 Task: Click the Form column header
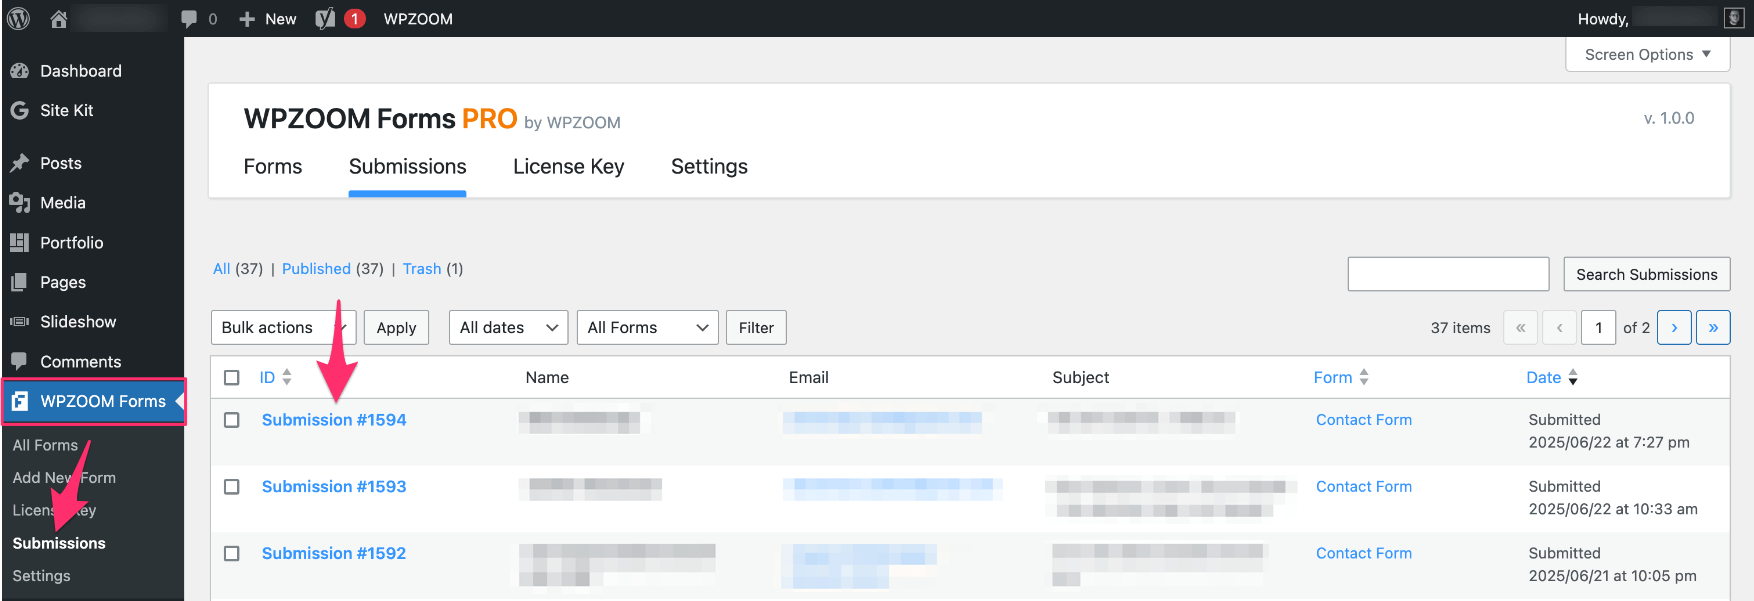[x=1333, y=377]
